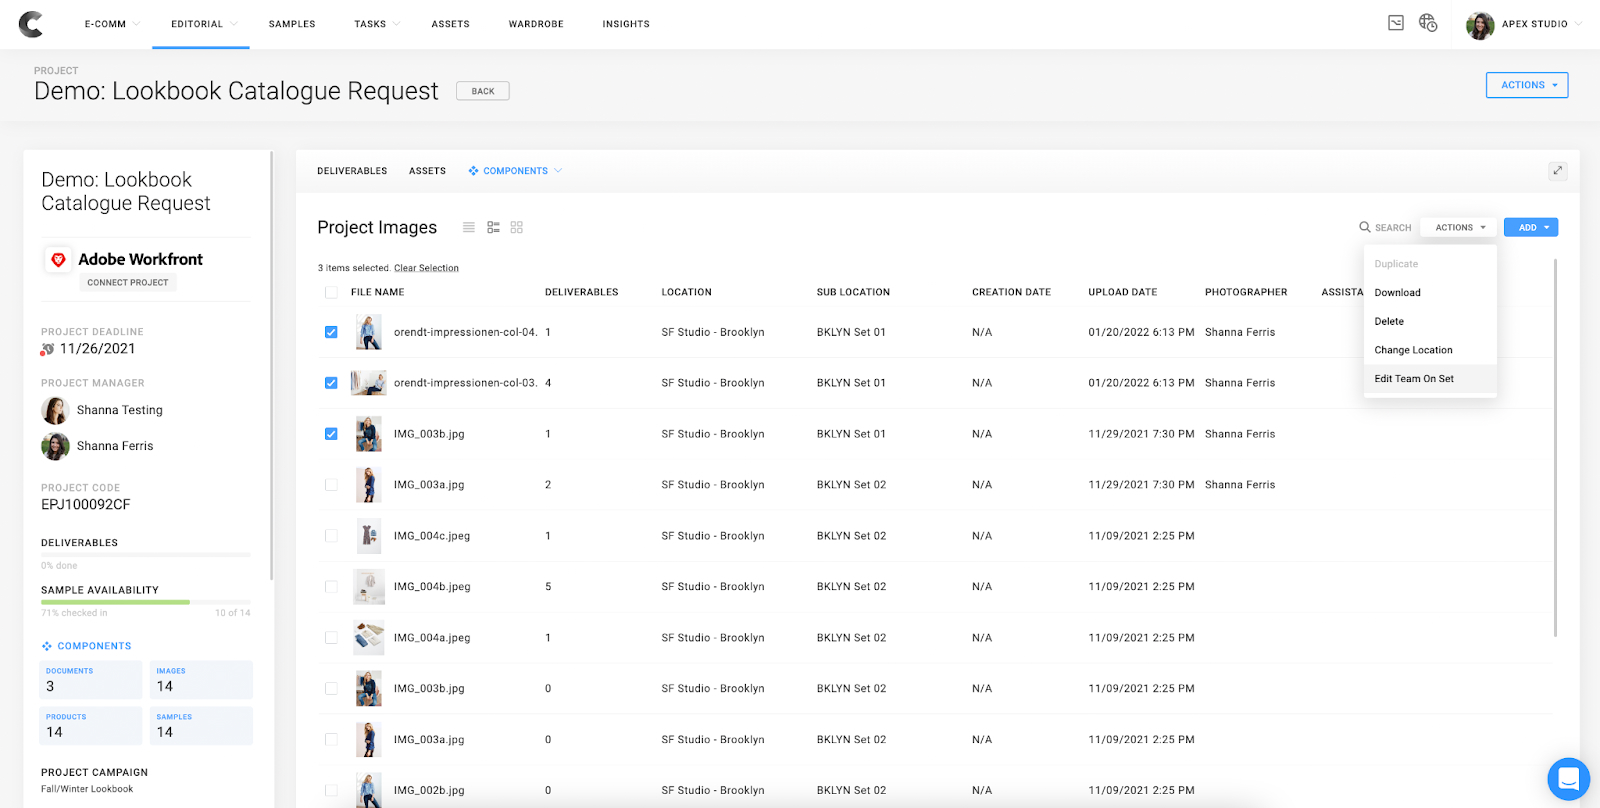Open the page-level ACTIONS dropdown
This screenshot has height=808, width=1600.
[1527, 85]
